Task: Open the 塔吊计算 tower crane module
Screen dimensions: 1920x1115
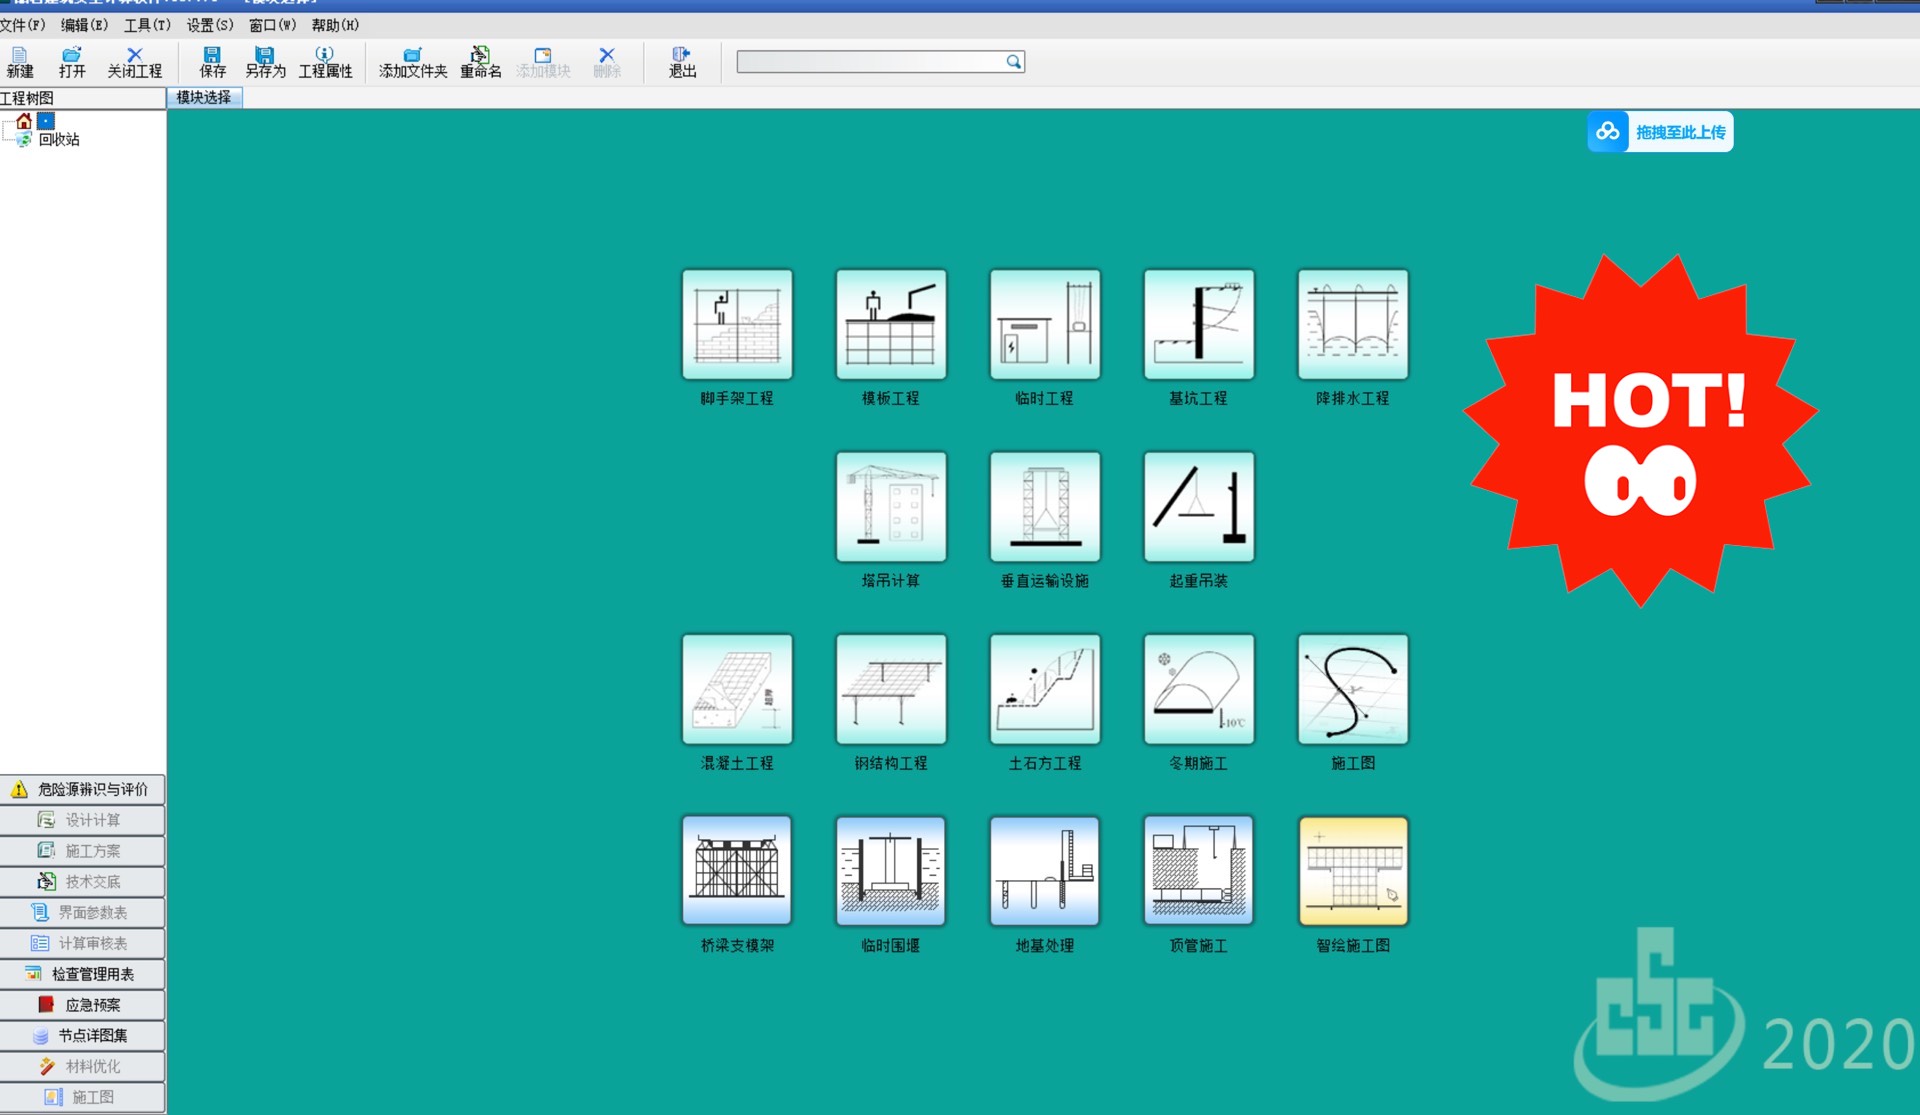Action: coord(890,507)
